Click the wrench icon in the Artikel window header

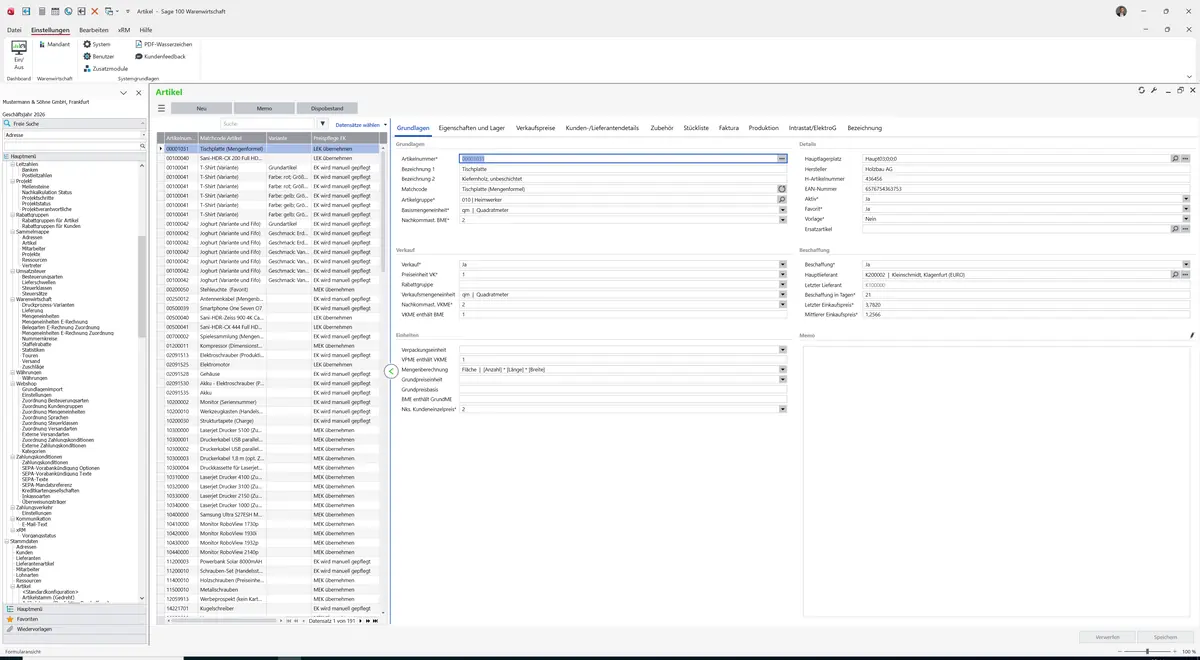tap(1154, 90)
